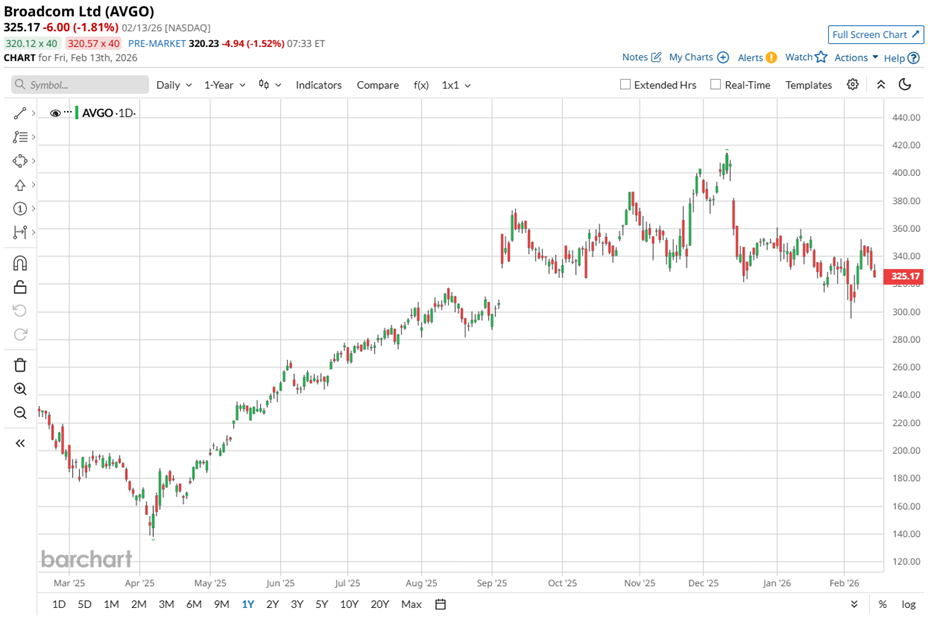Toggle the lock drawings padlock icon
The height and width of the screenshot is (628, 937).
click(20, 287)
